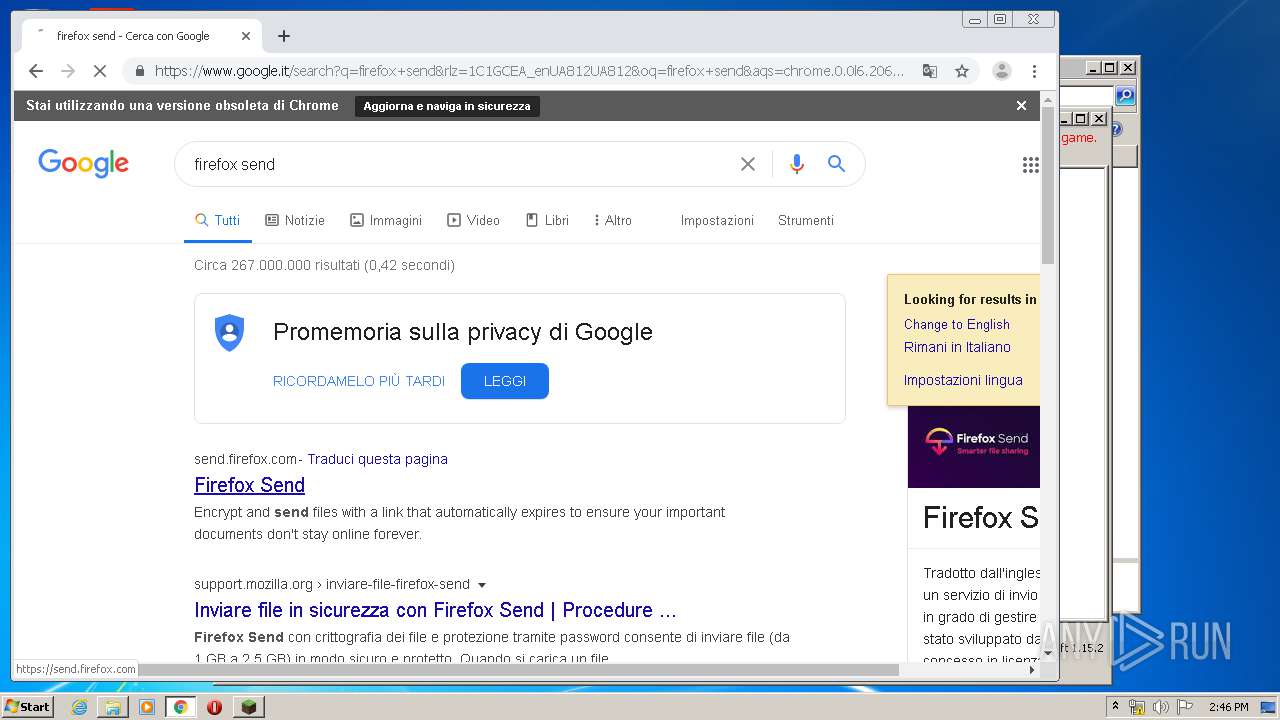Screen dimensions: 1280x720
Task: Click the Firefox Send logo thumbnail
Action: pyautogui.click(x=974, y=446)
